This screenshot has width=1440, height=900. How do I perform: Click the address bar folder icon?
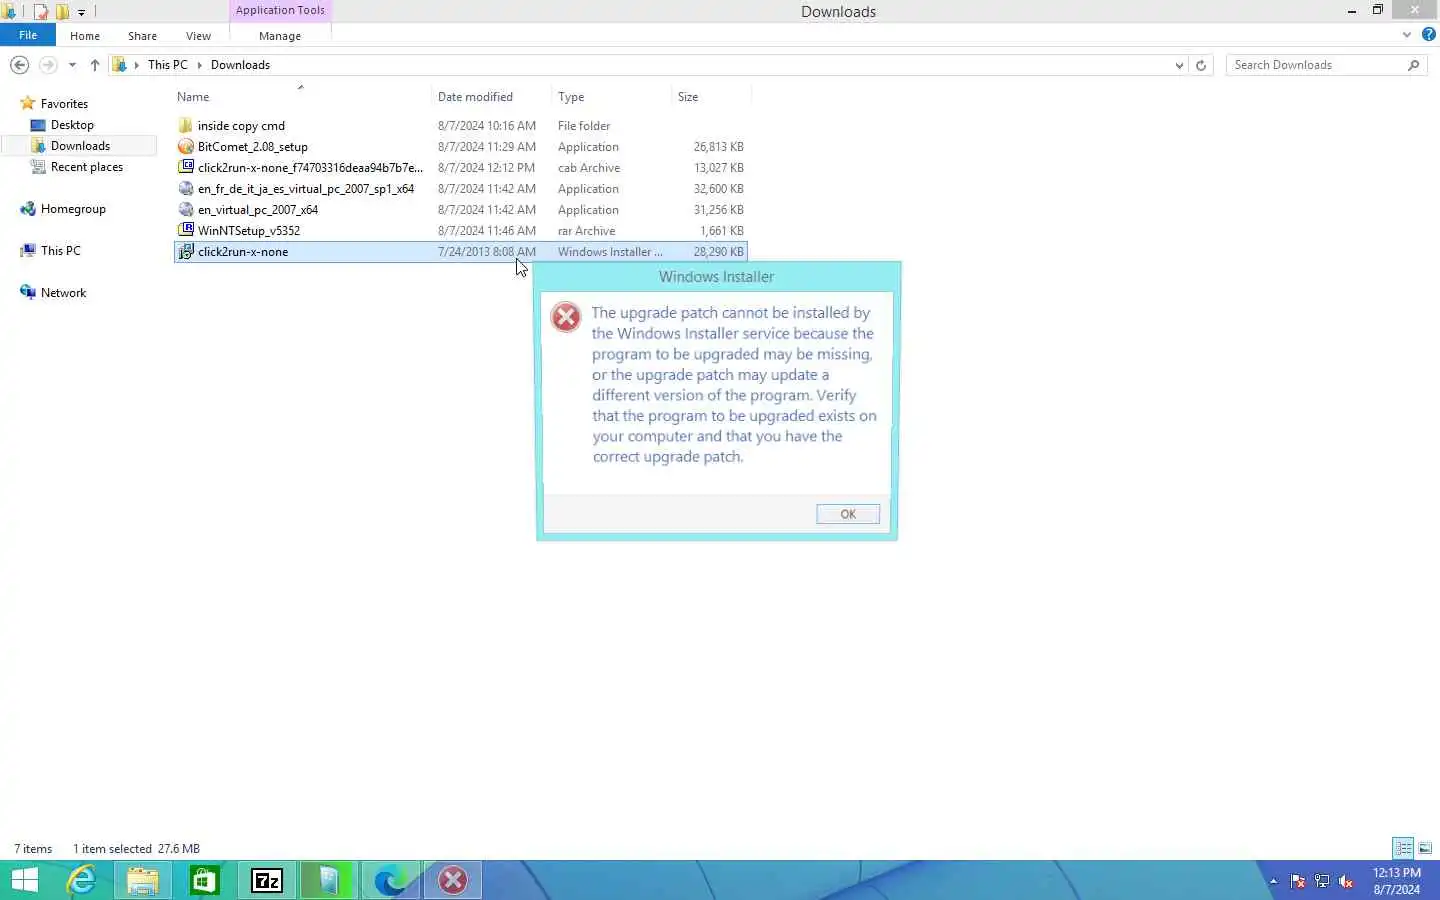(x=120, y=65)
